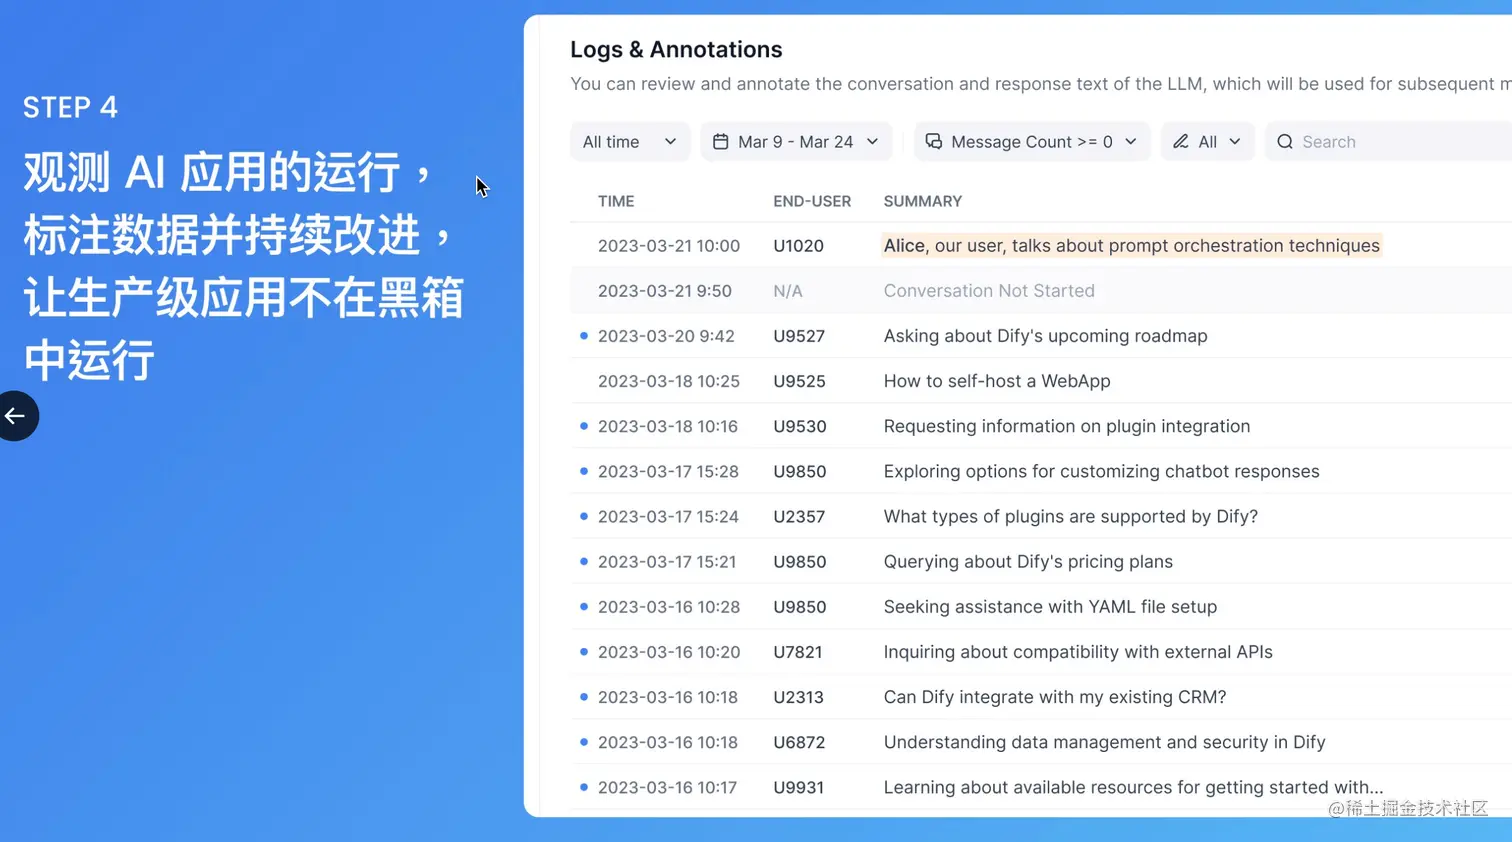1512x842 pixels.
Task: Open the All time dropdown
Action: coord(630,142)
